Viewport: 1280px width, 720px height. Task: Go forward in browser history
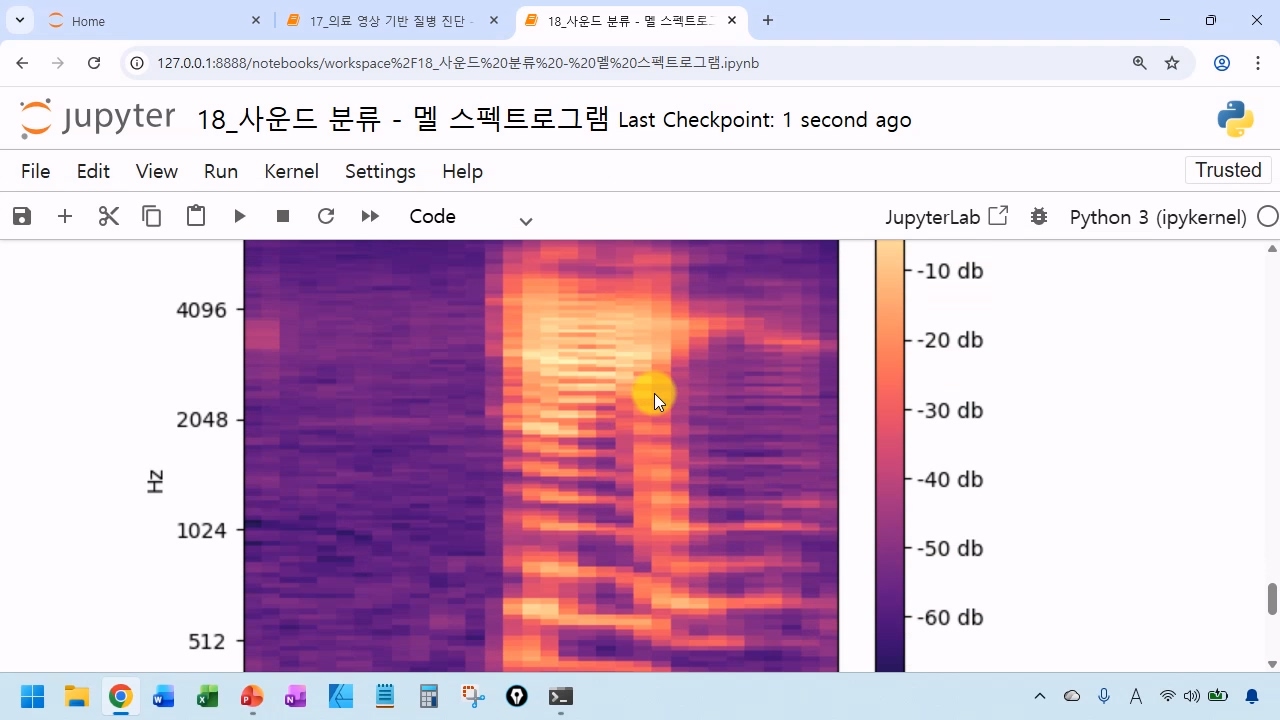(x=58, y=63)
